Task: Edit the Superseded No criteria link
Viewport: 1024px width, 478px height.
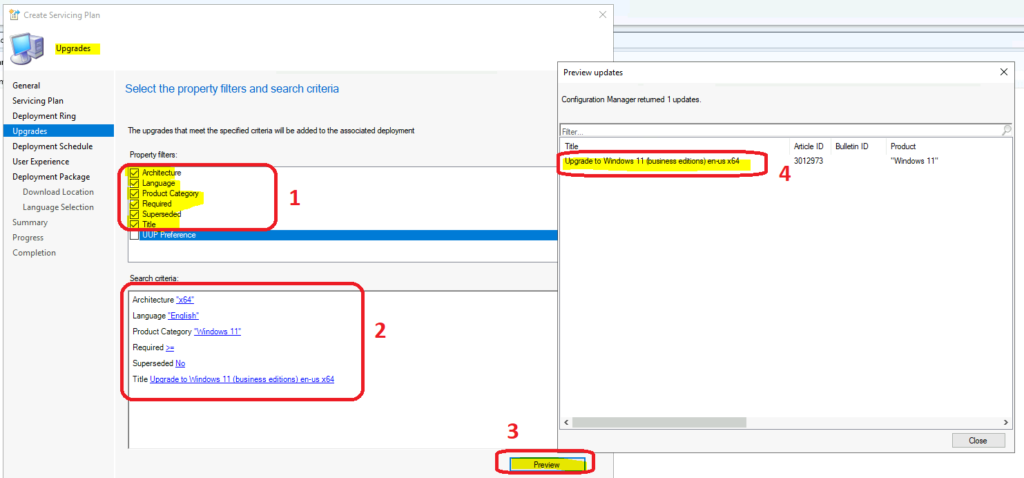Action: click(x=180, y=363)
